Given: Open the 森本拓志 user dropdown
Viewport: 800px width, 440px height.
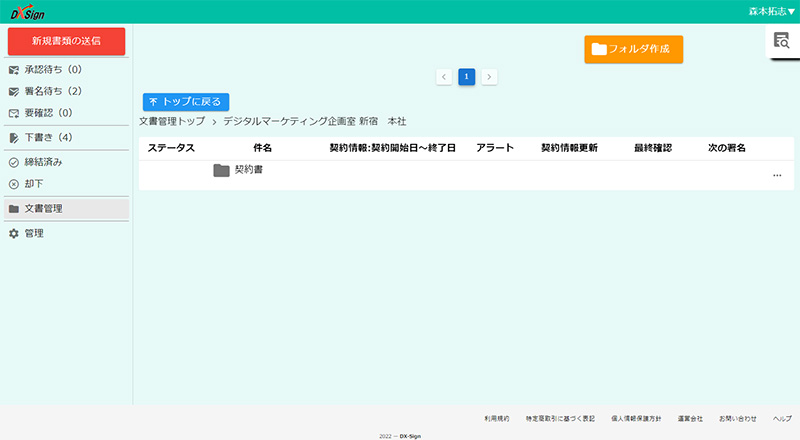Looking at the screenshot, I should (x=771, y=11).
